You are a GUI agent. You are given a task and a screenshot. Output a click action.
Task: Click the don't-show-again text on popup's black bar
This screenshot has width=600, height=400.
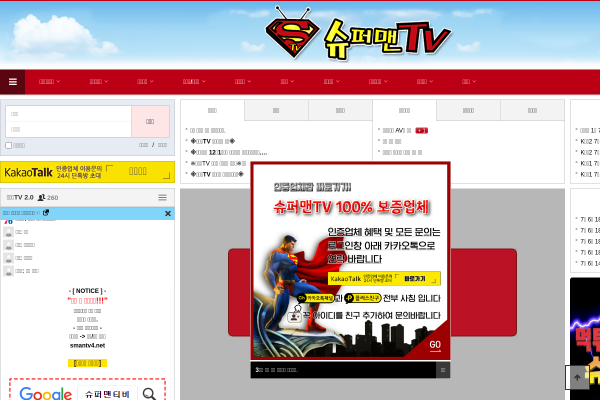(x=277, y=370)
